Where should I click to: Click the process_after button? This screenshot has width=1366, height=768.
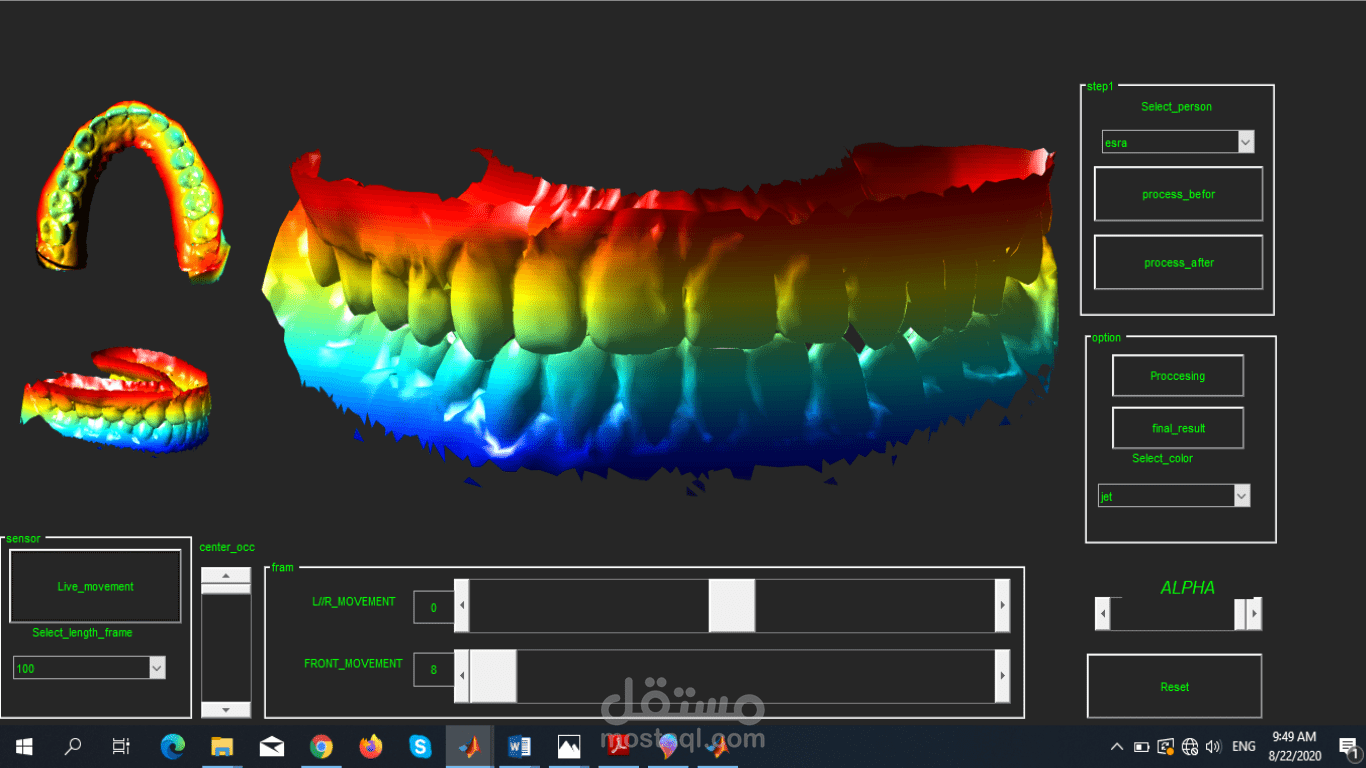pyautogui.click(x=1179, y=262)
